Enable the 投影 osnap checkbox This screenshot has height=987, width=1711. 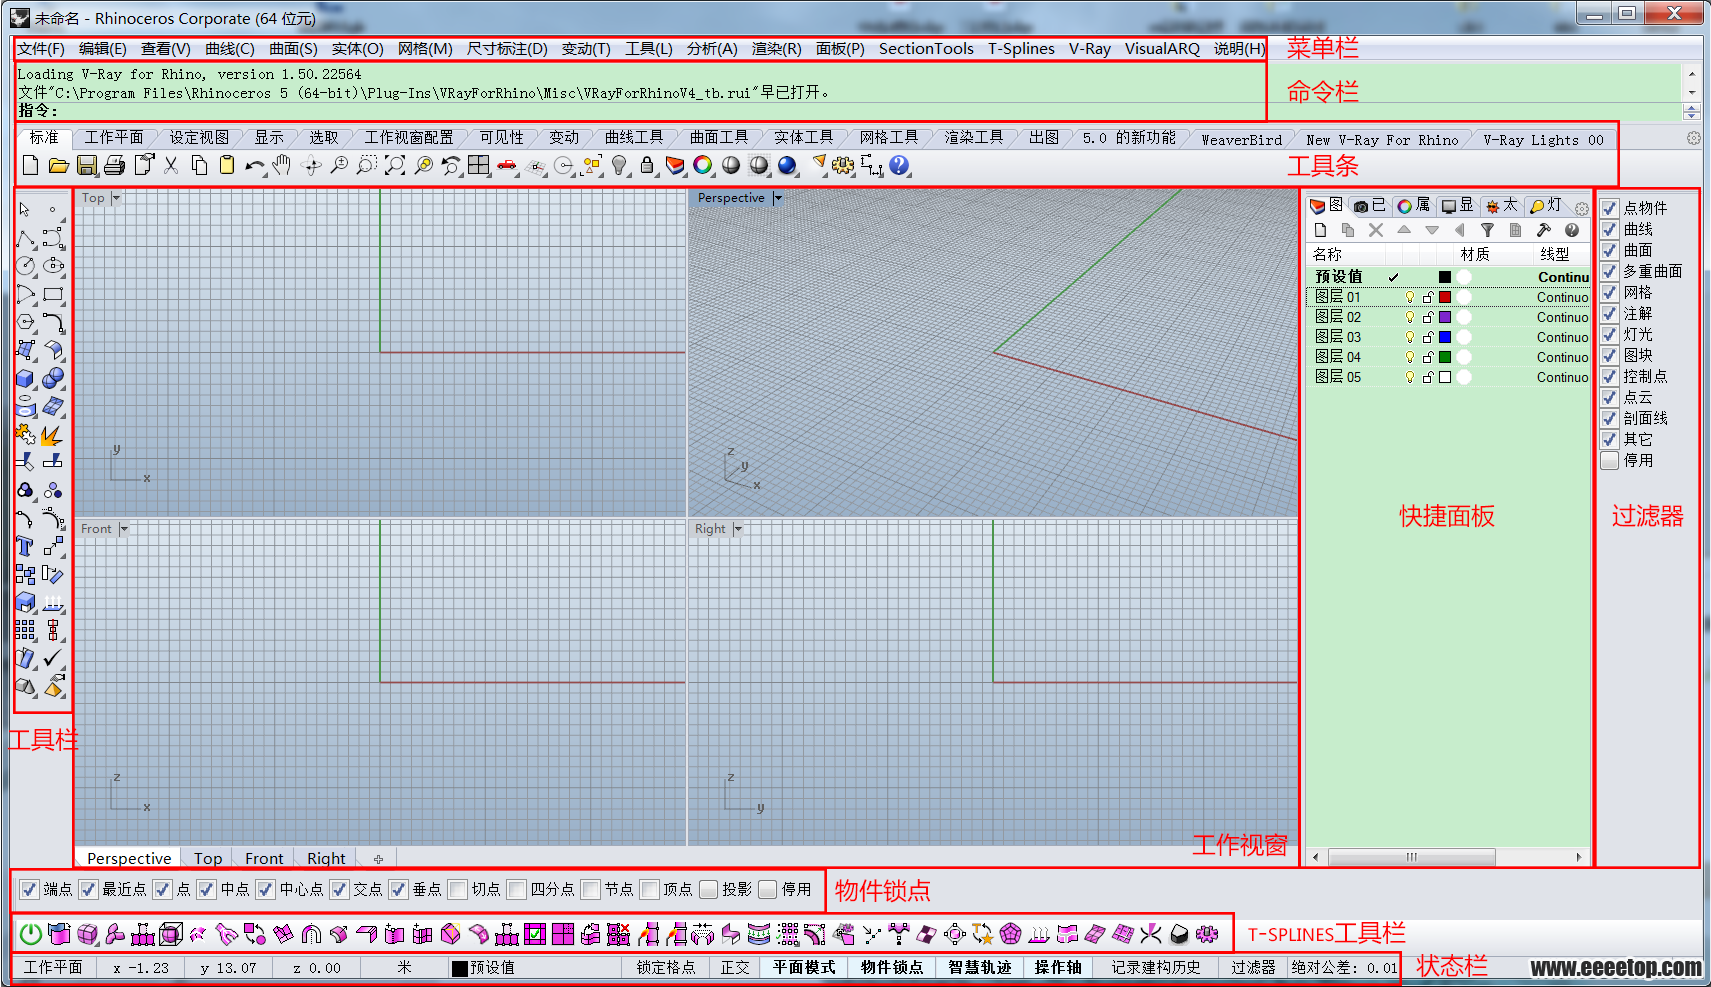[x=709, y=889]
